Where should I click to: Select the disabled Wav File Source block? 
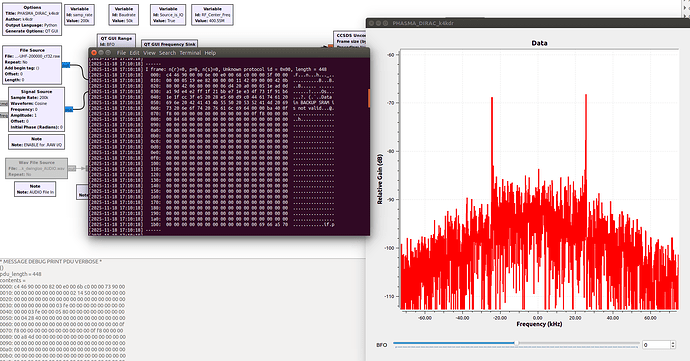(37, 168)
